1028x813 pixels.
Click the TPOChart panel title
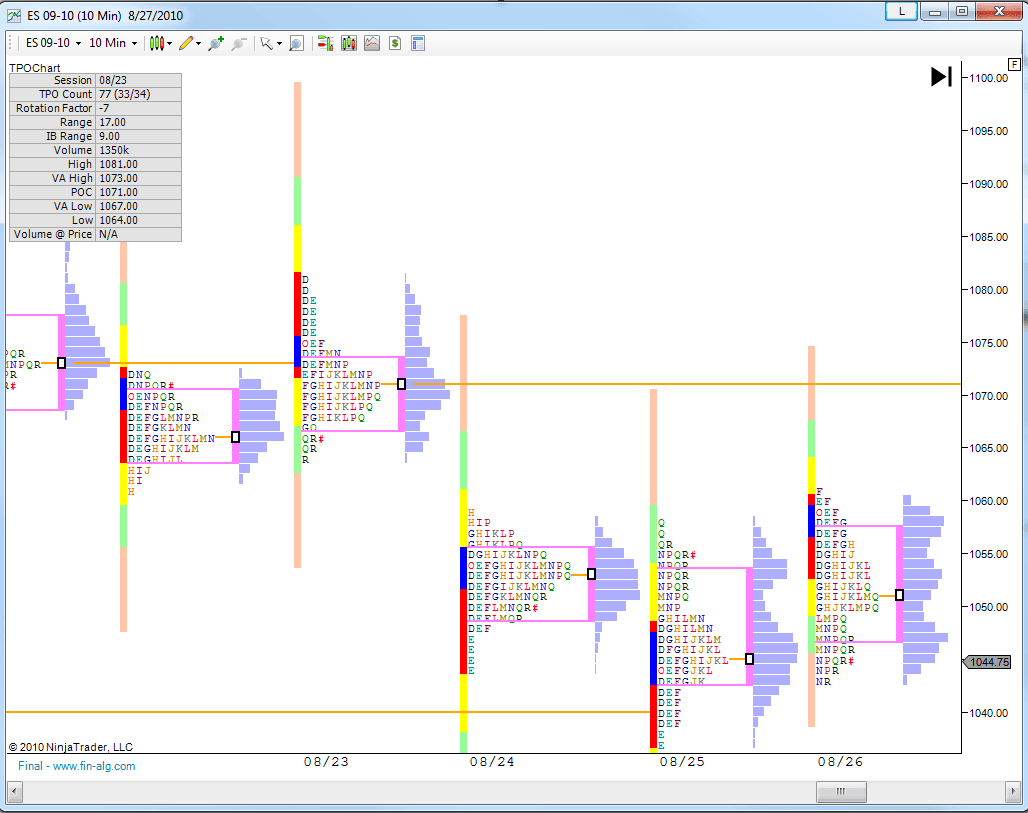pos(36,66)
